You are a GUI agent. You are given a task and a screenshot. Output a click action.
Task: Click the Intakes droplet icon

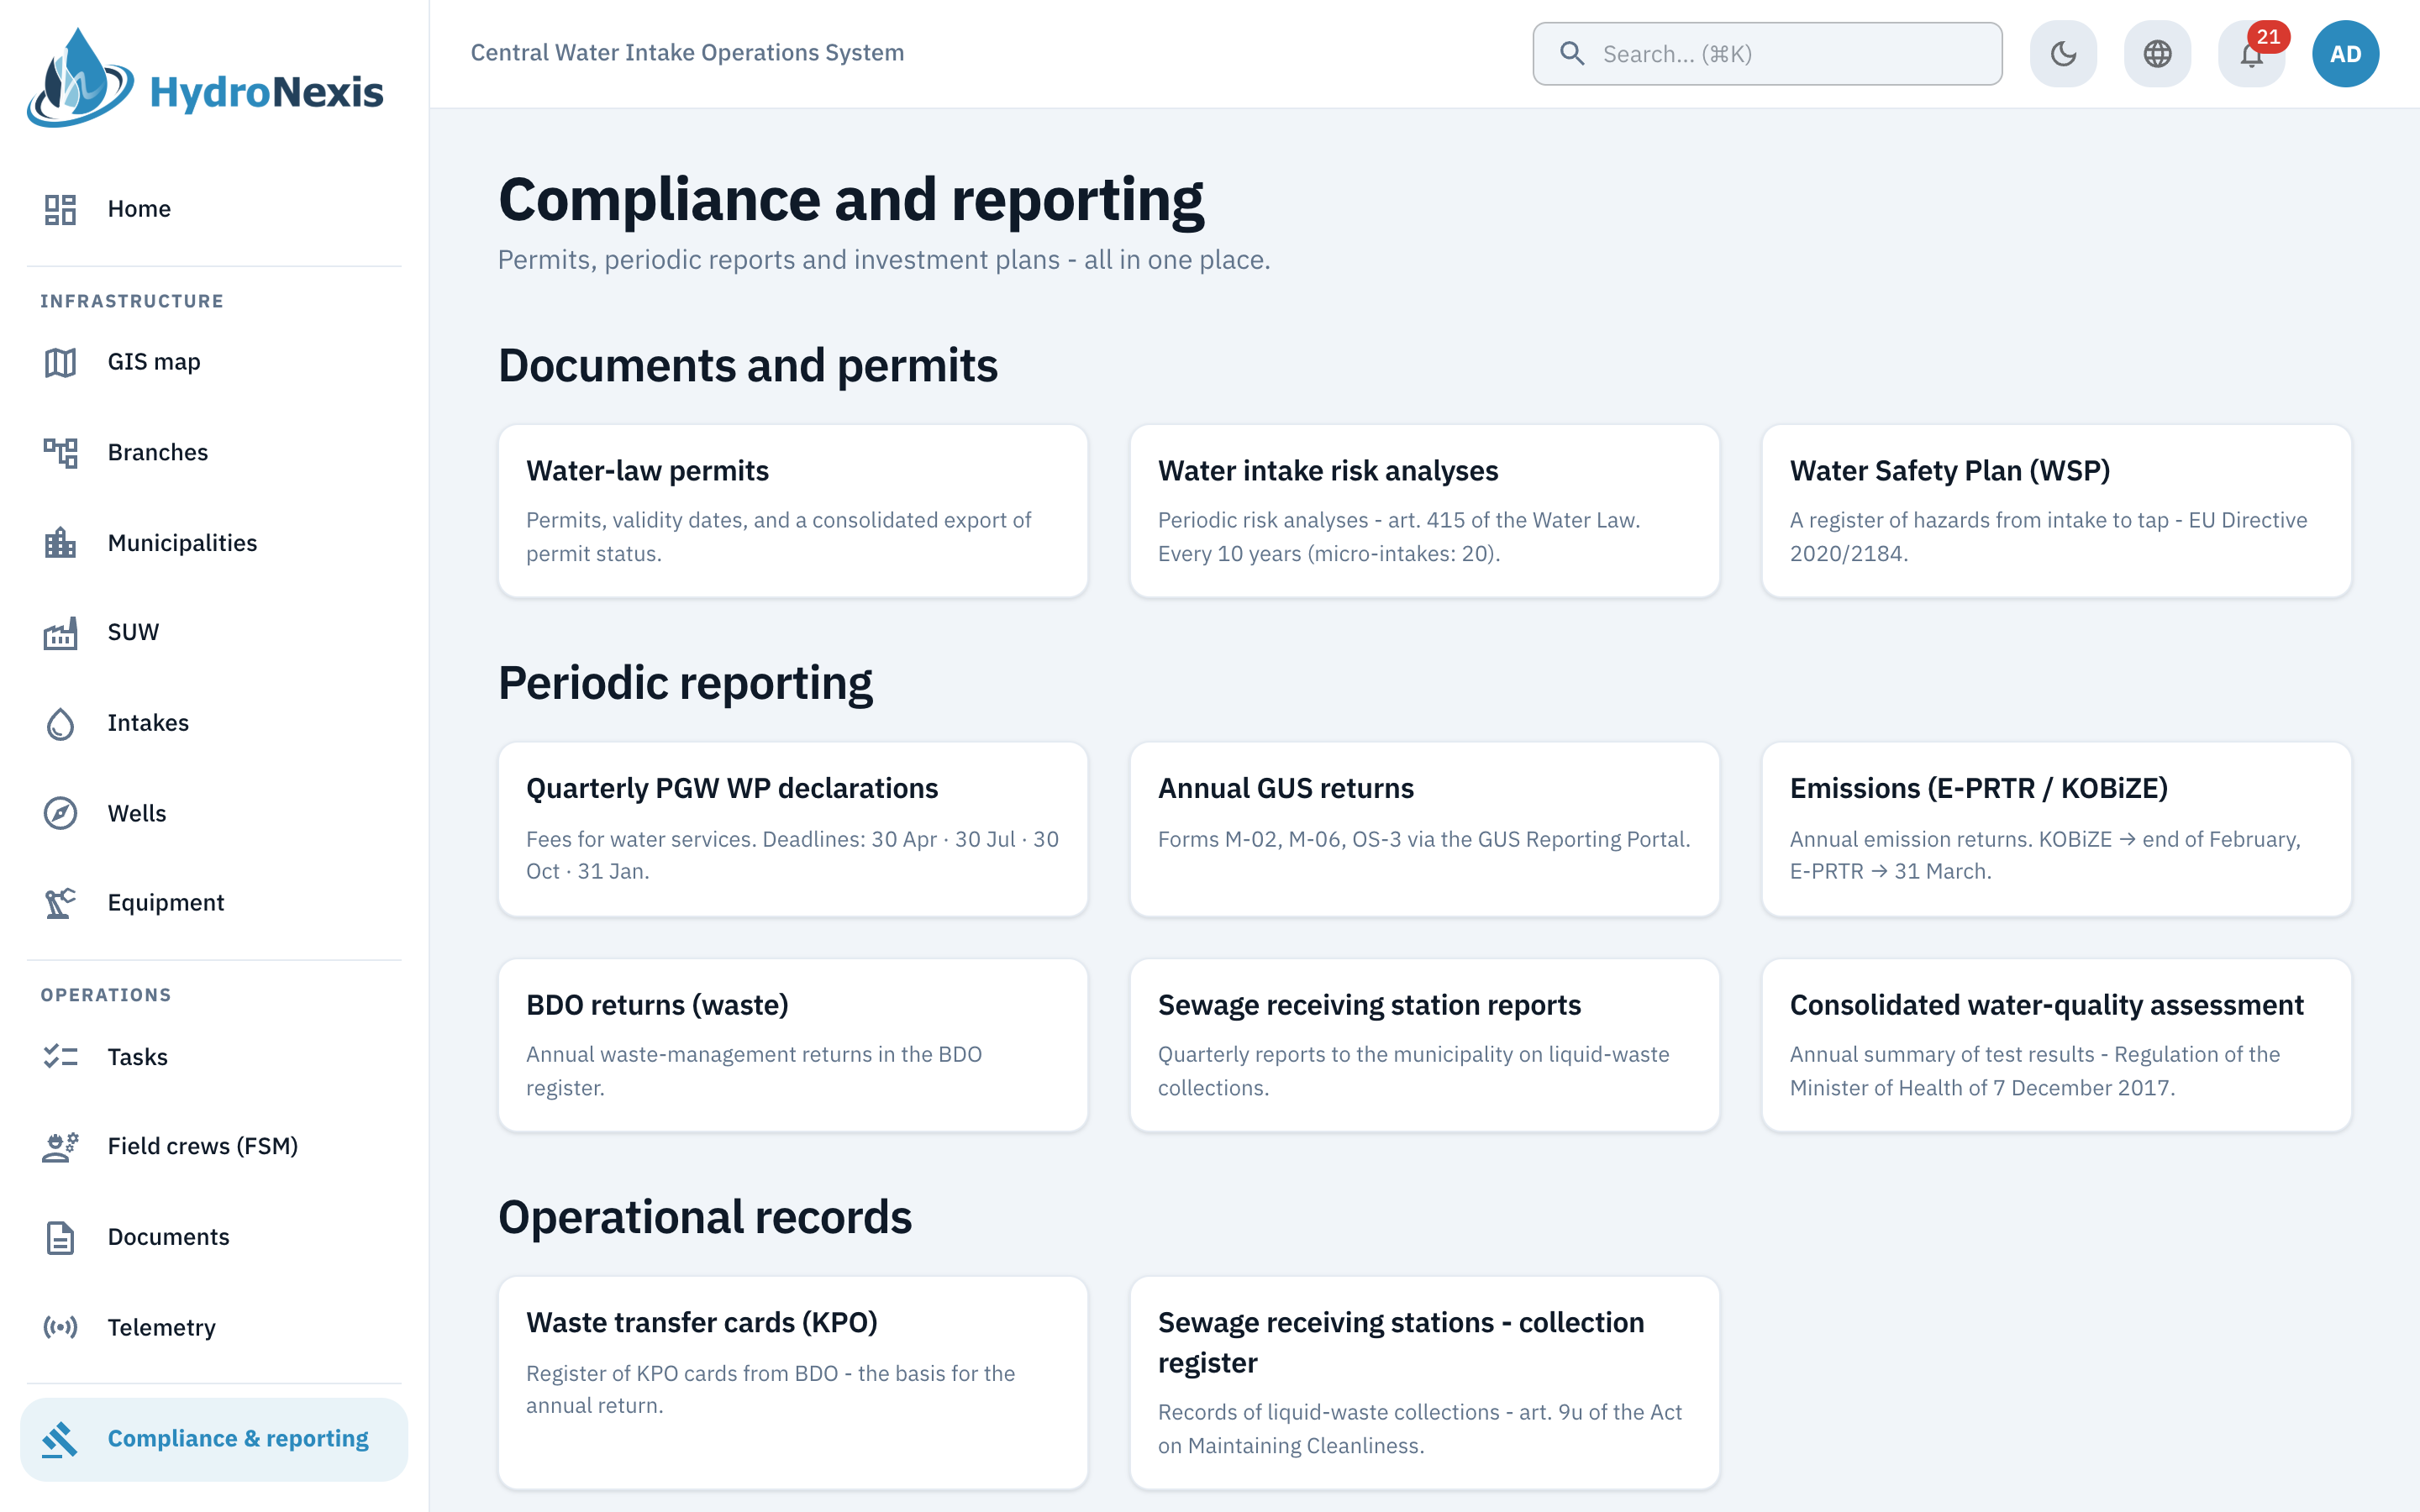coord(60,723)
